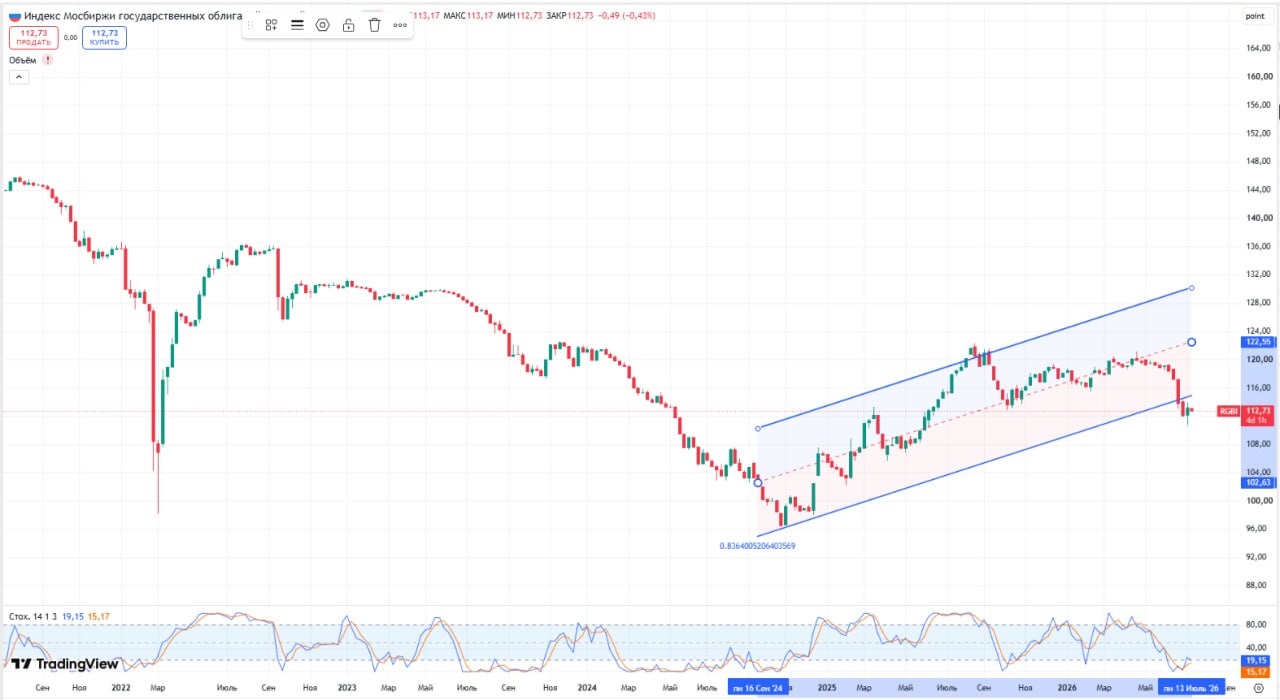Viewport: 1280px width, 700px height.
Task: Click the TradingView logo
Action: [x=65, y=664]
